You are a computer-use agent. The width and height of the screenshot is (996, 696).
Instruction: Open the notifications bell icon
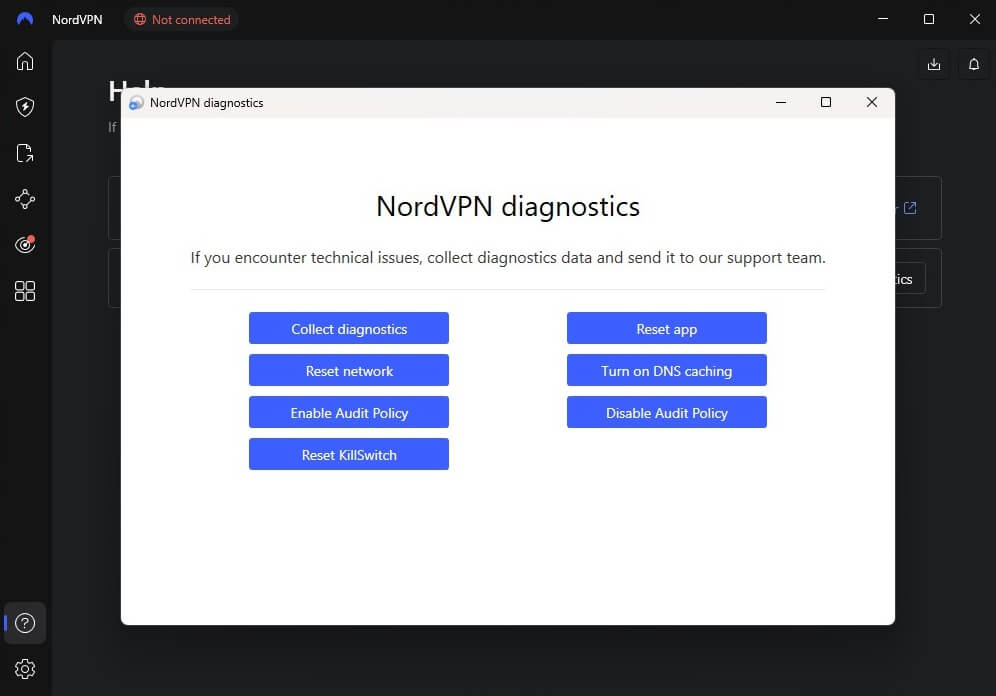[974, 64]
